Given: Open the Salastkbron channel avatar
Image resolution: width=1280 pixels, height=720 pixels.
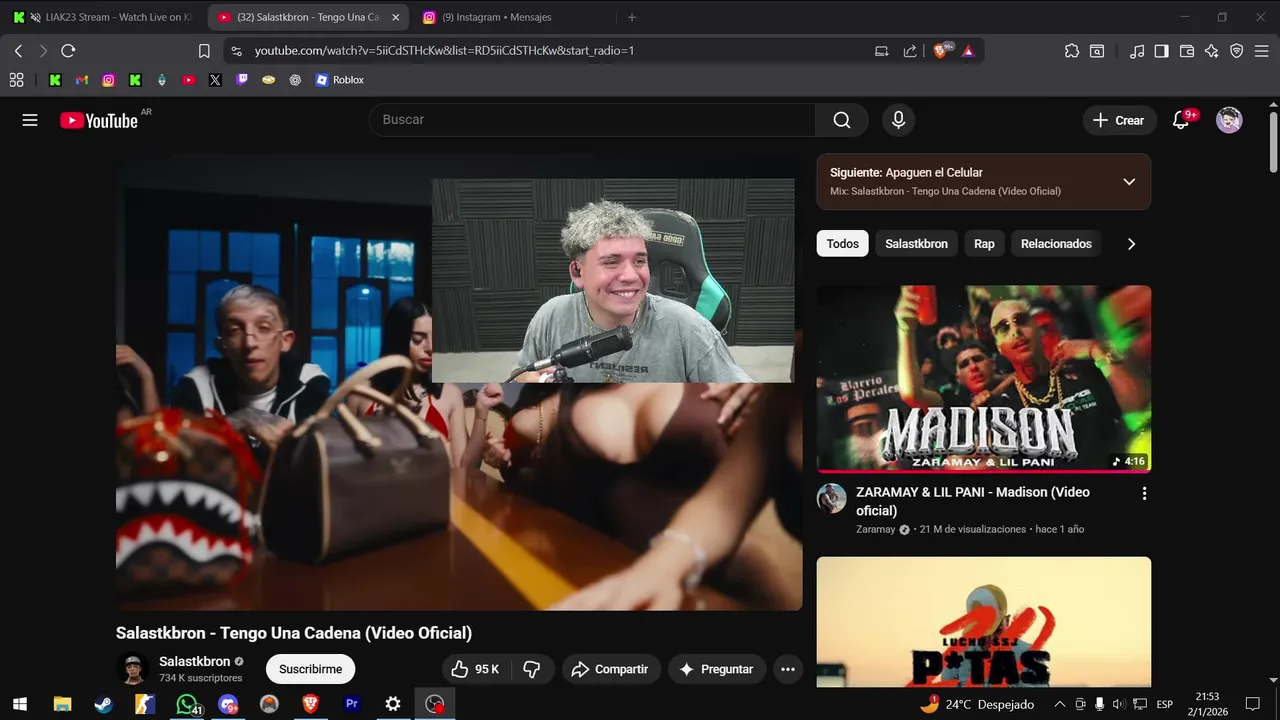Looking at the screenshot, I should 132,669.
